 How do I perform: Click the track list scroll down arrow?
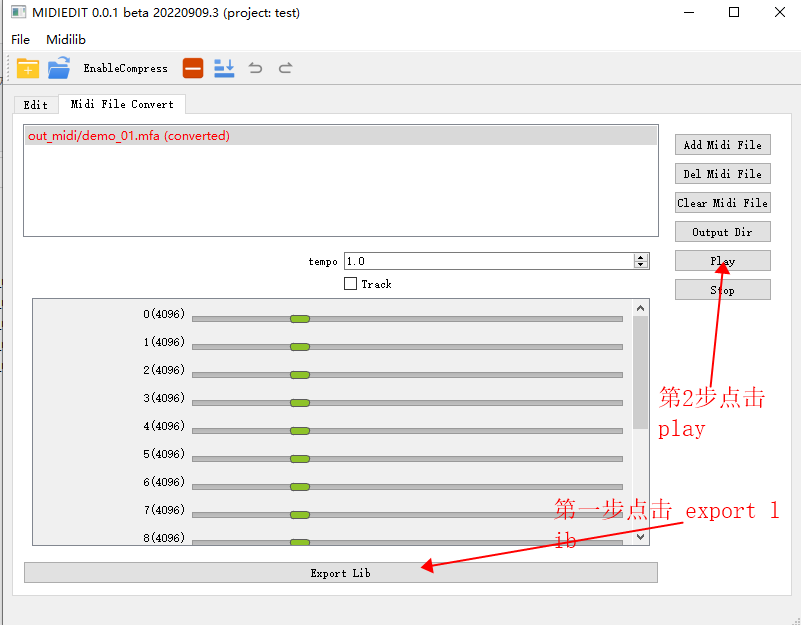tap(640, 537)
